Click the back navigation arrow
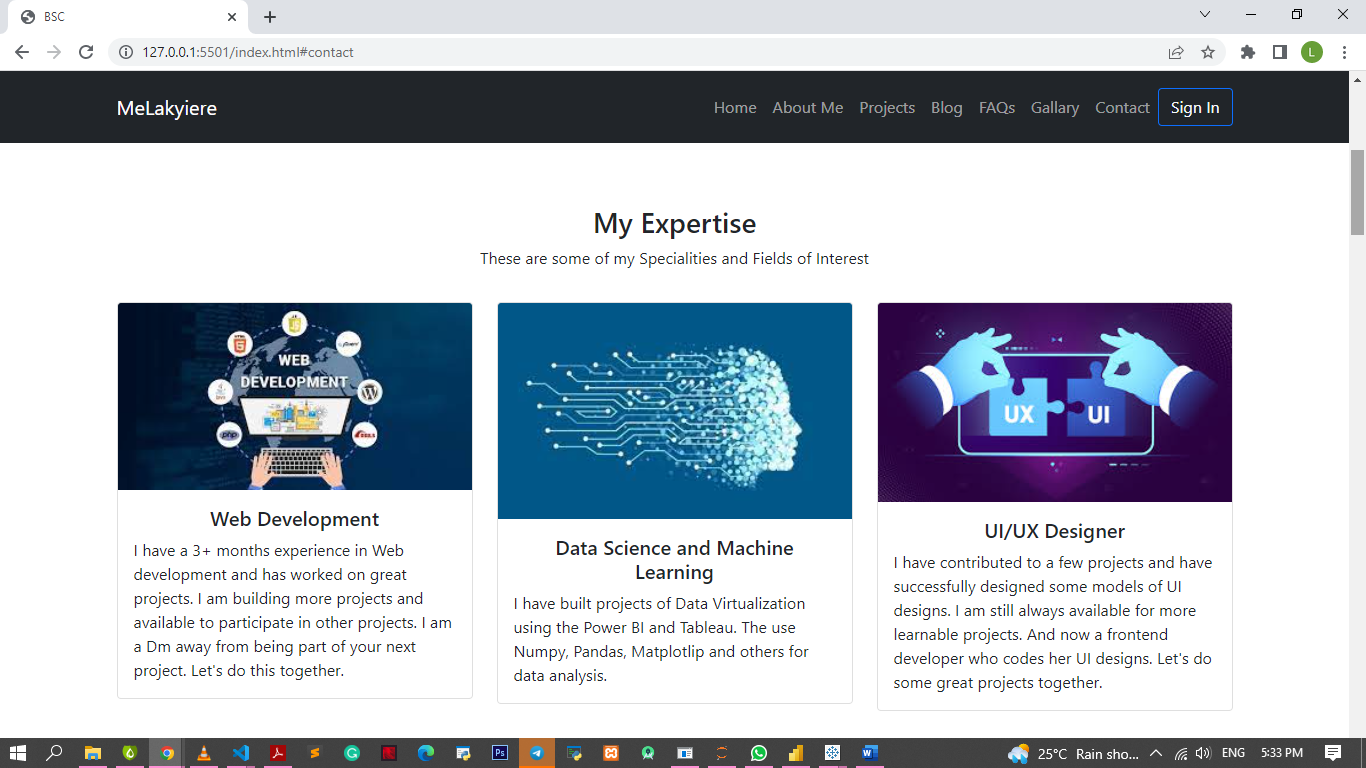Viewport: 1366px width, 768px height. 21,52
